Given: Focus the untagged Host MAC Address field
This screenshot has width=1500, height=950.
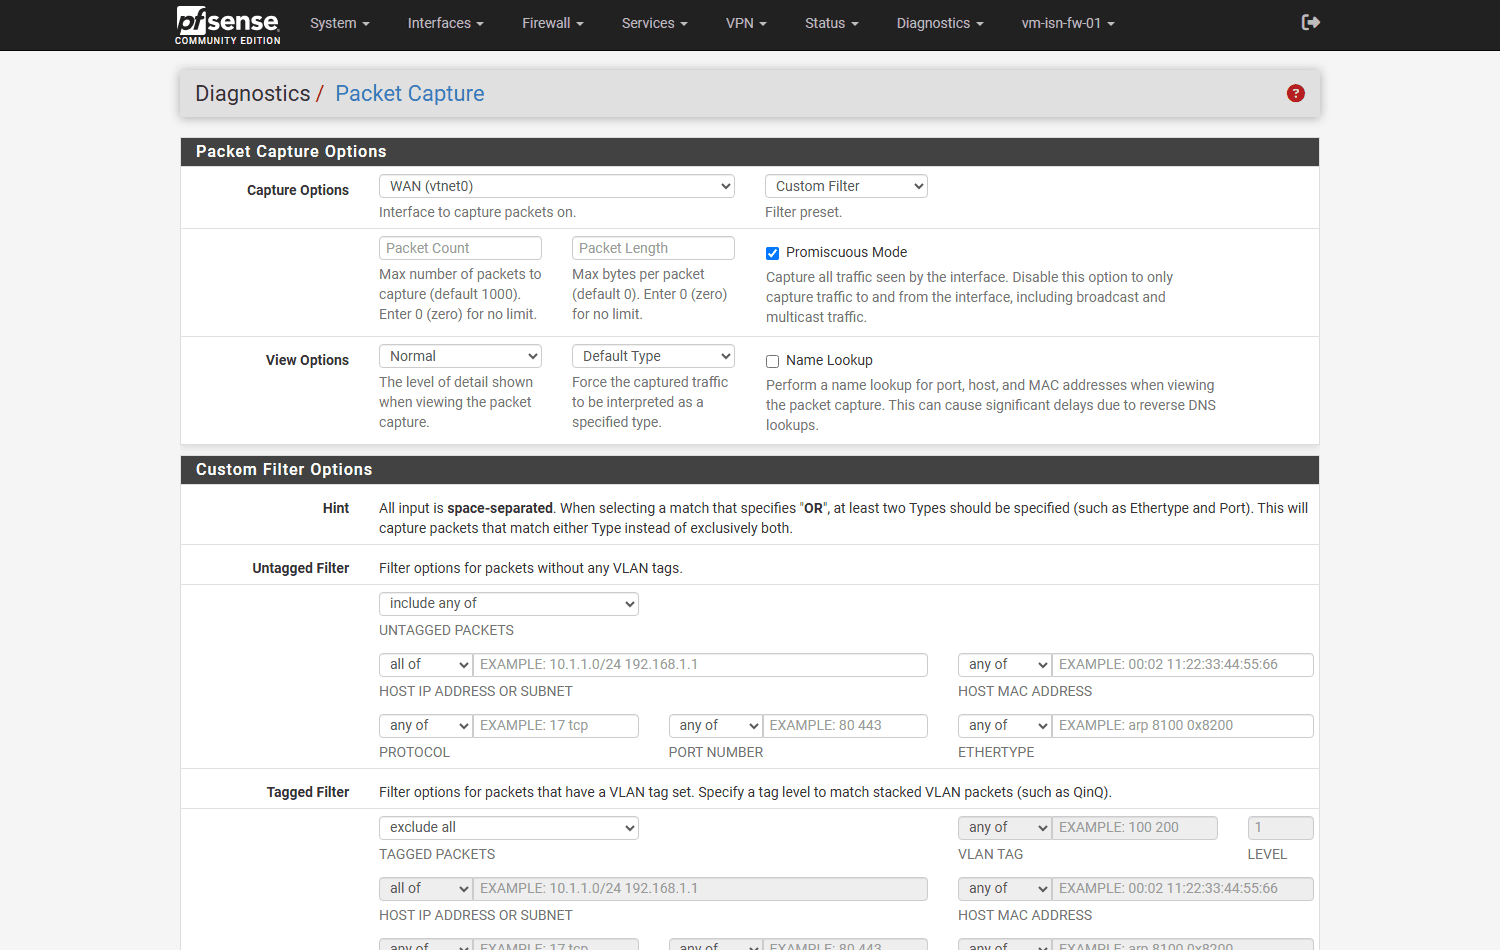Looking at the screenshot, I should pyautogui.click(x=1183, y=664).
